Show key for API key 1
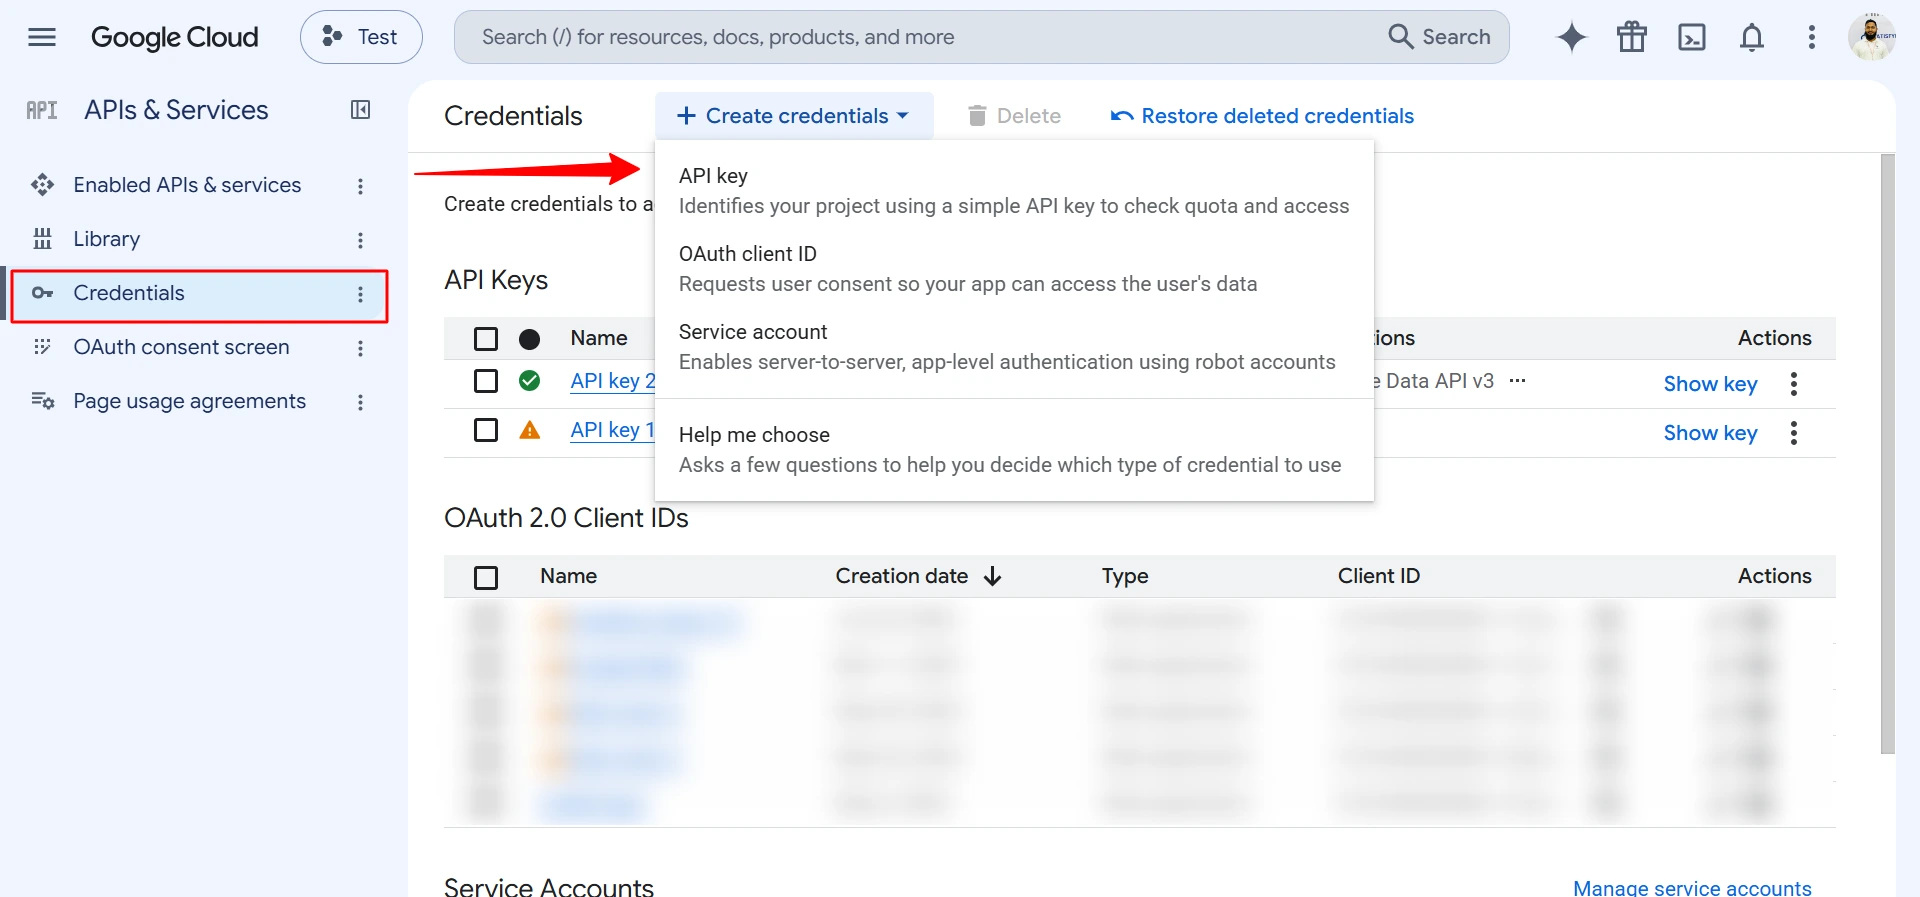Screen dimensions: 1920x897 coord(1710,433)
